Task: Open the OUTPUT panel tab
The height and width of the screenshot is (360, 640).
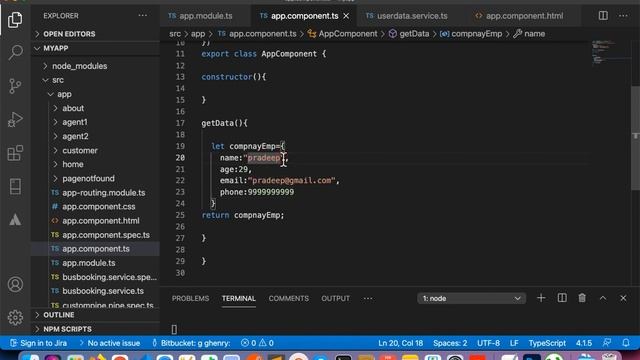Action: click(335, 298)
